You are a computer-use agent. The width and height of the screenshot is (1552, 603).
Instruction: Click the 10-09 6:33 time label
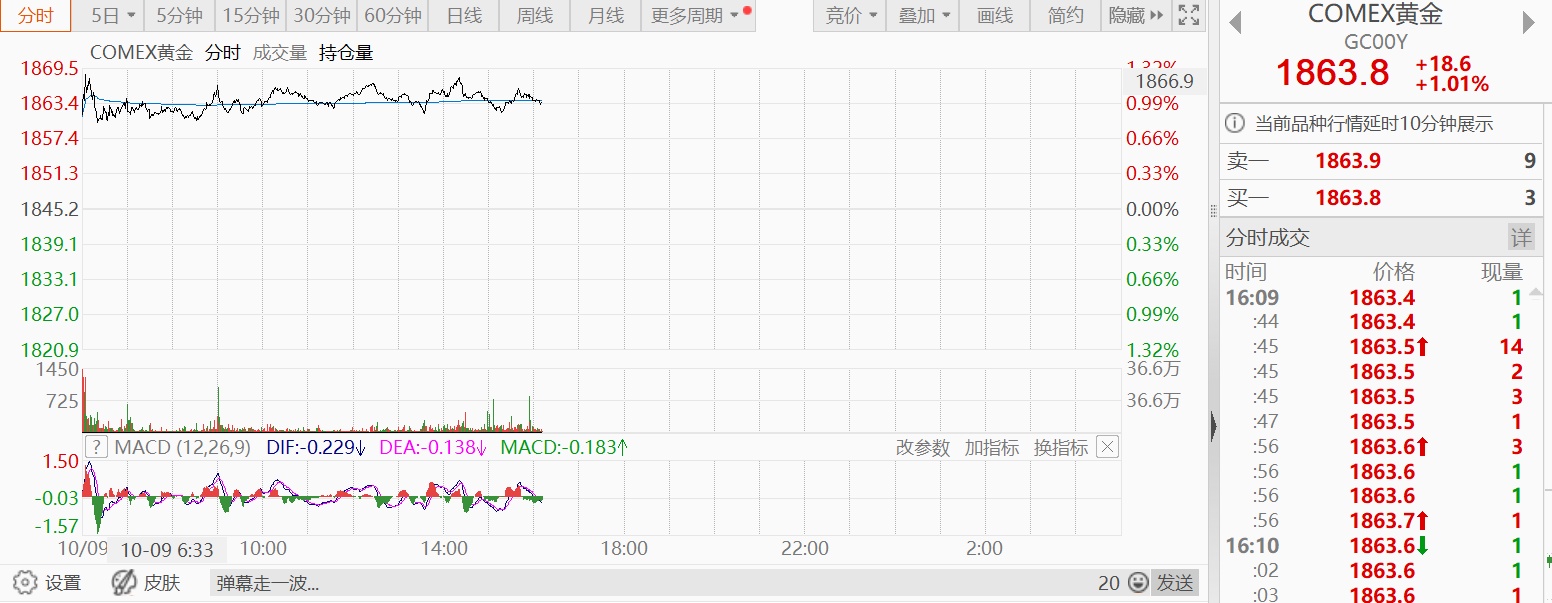[x=167, y=549]
